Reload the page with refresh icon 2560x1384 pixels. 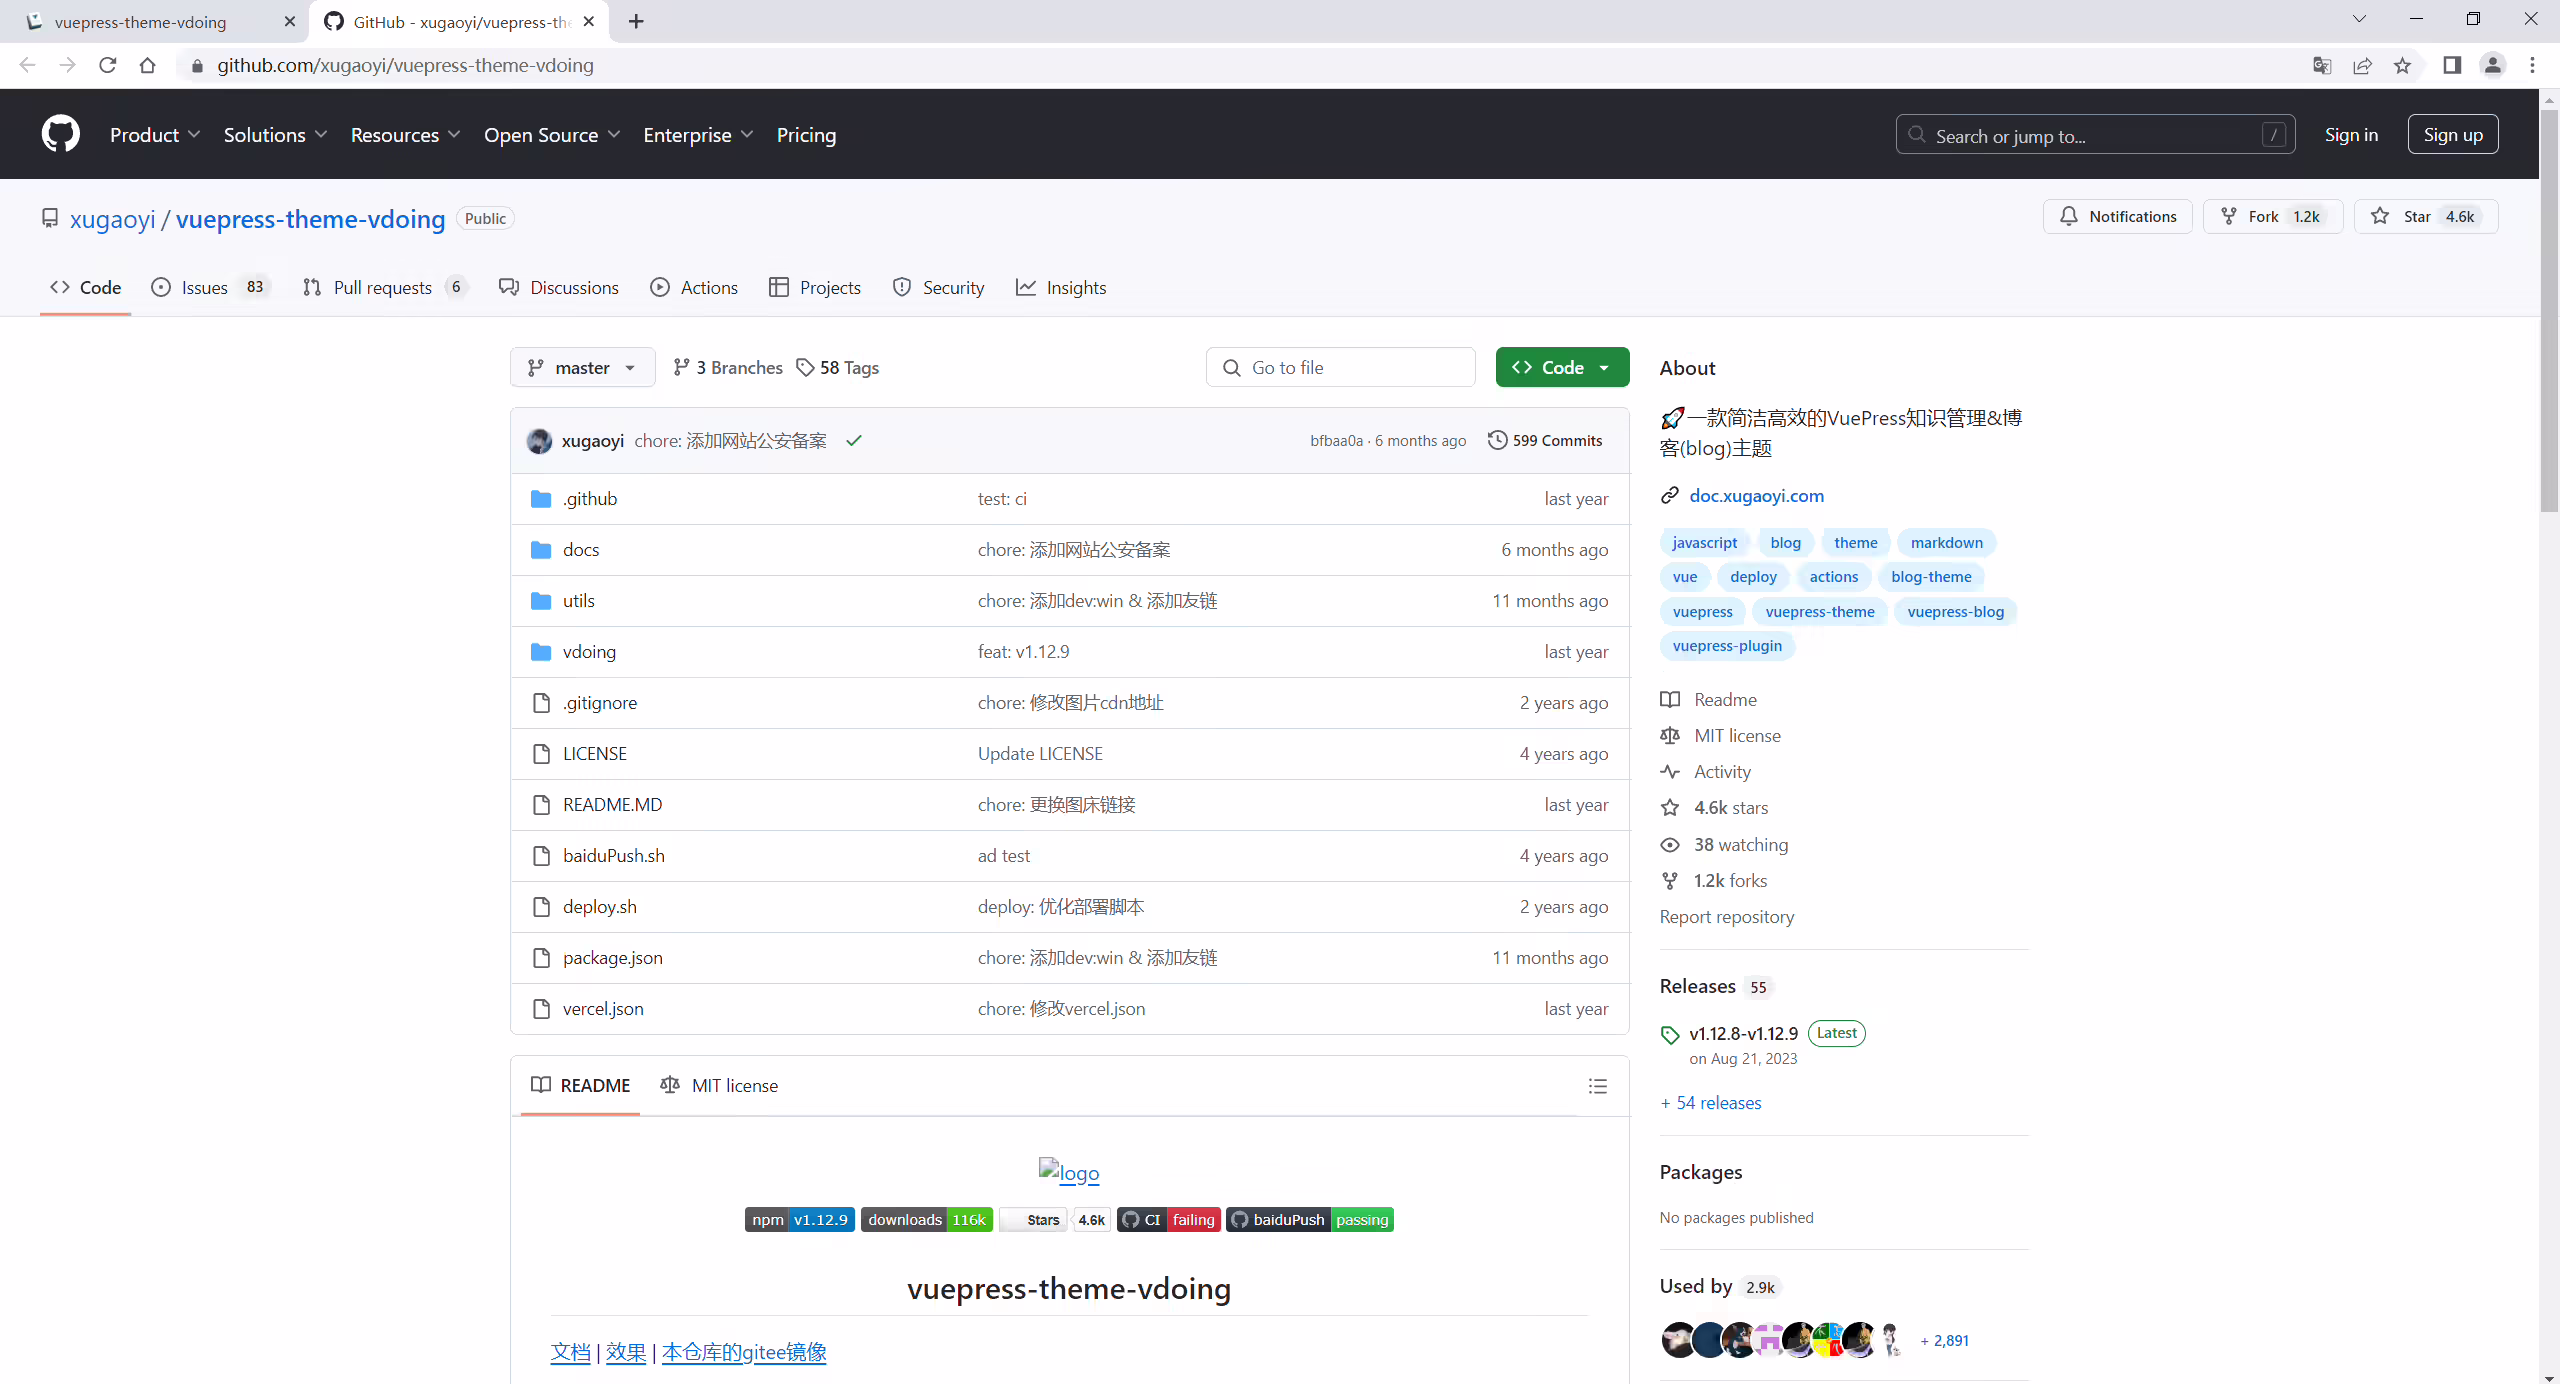point(108,66)
